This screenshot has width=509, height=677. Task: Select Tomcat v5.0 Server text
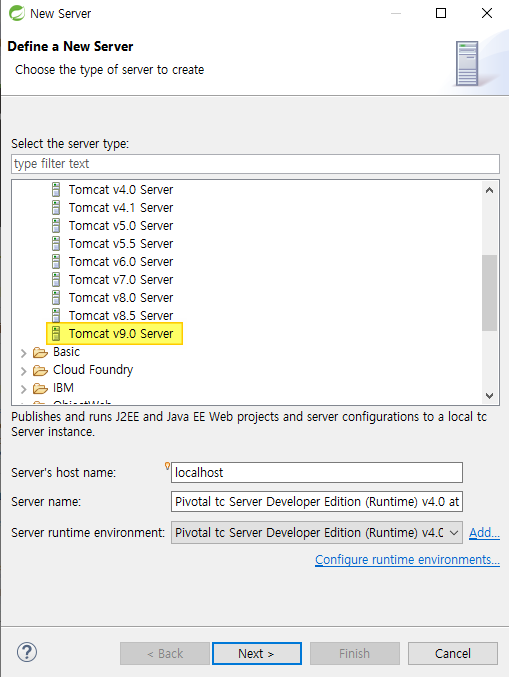pos(121,226)
